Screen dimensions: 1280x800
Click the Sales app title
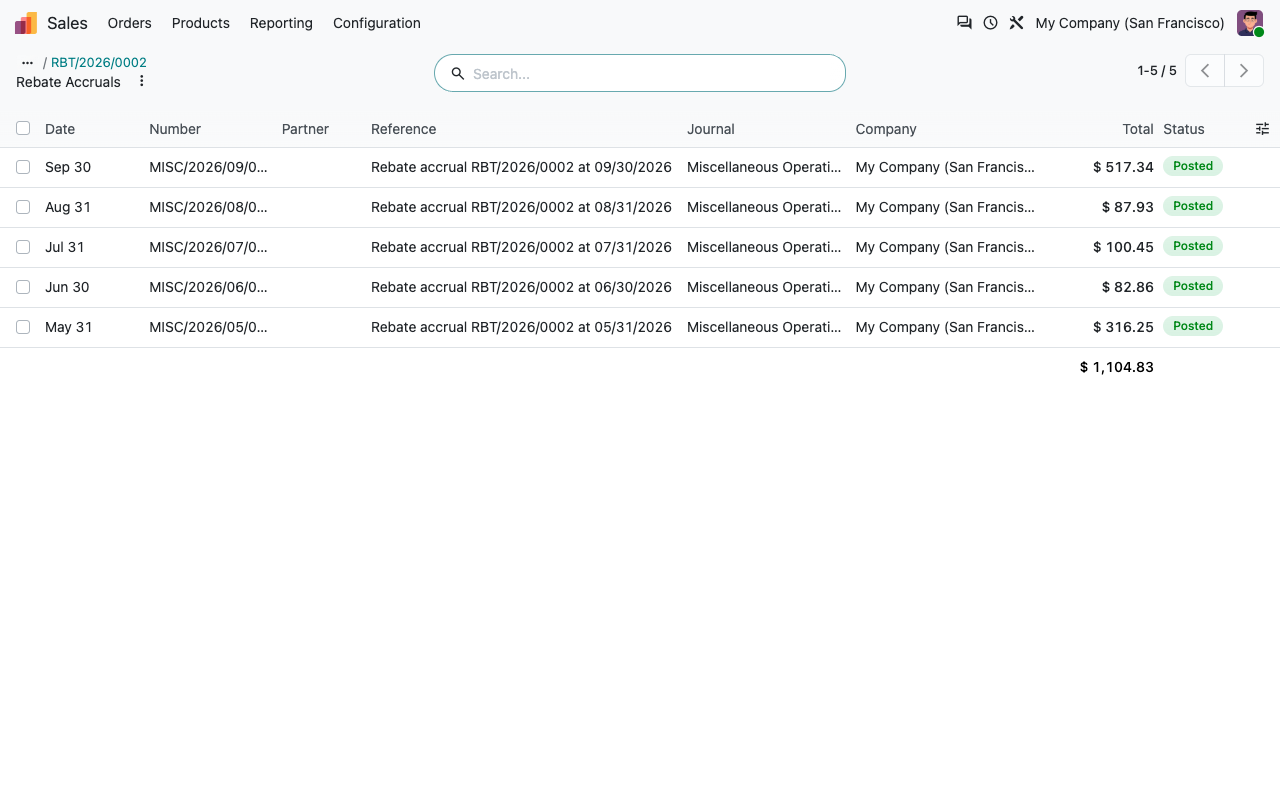[x=67, y=23]
